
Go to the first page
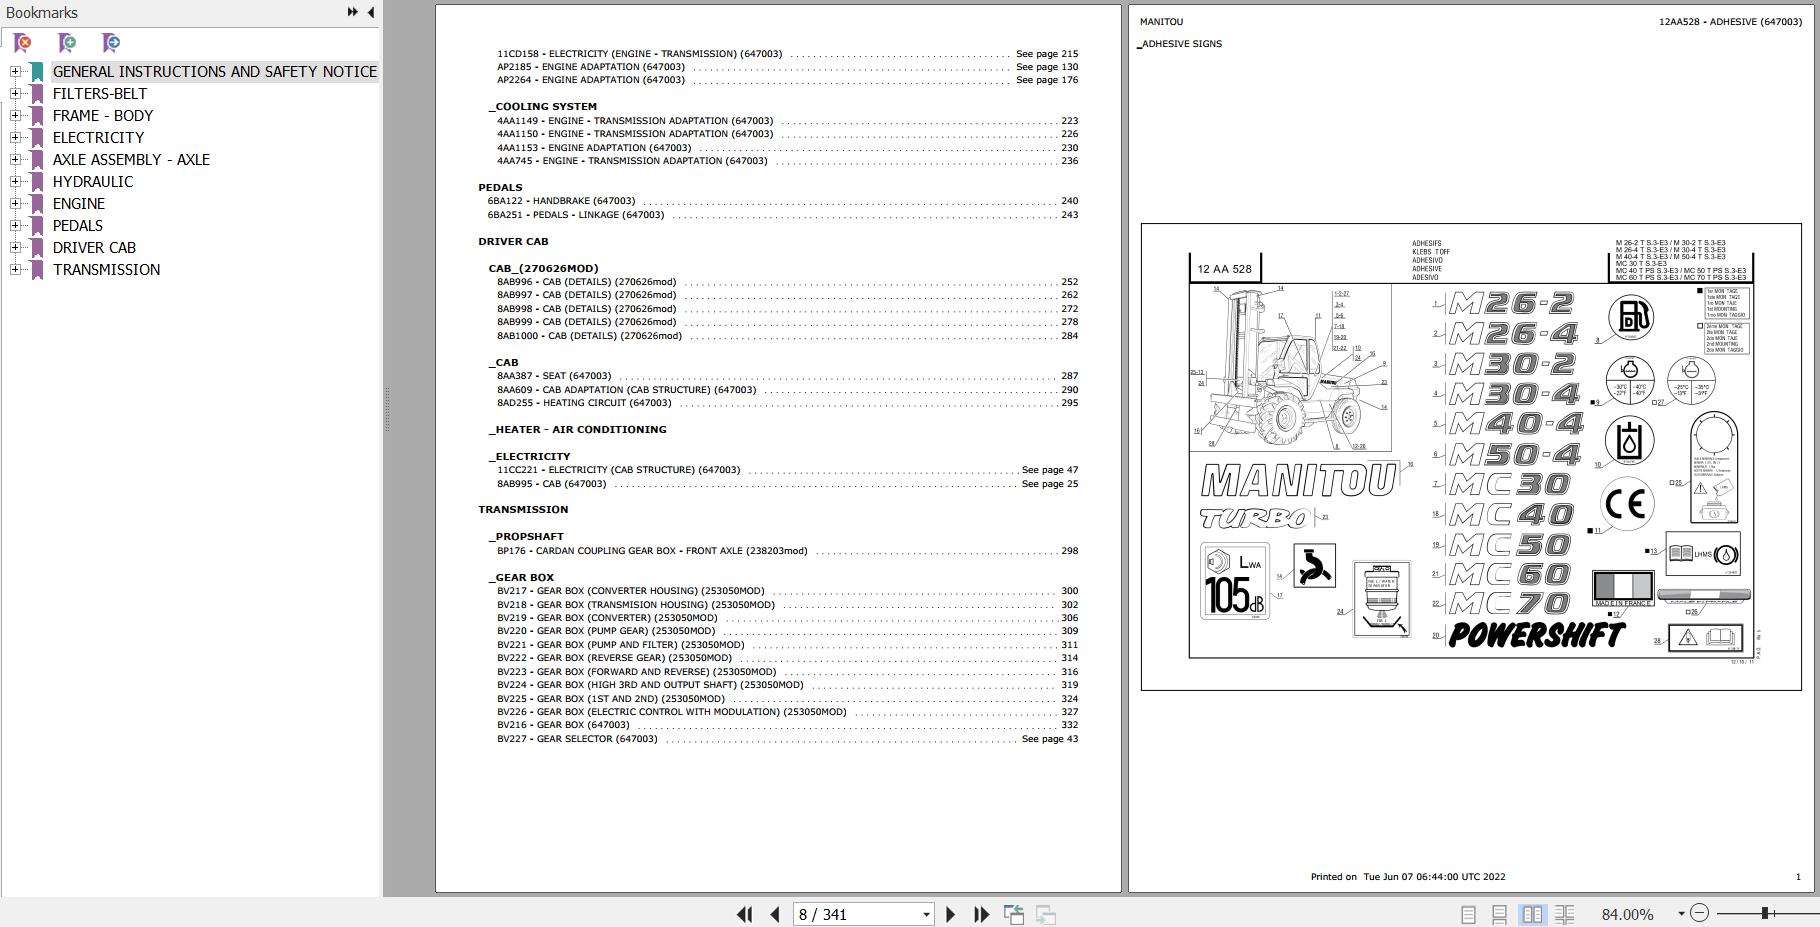[x=745, y=914]
